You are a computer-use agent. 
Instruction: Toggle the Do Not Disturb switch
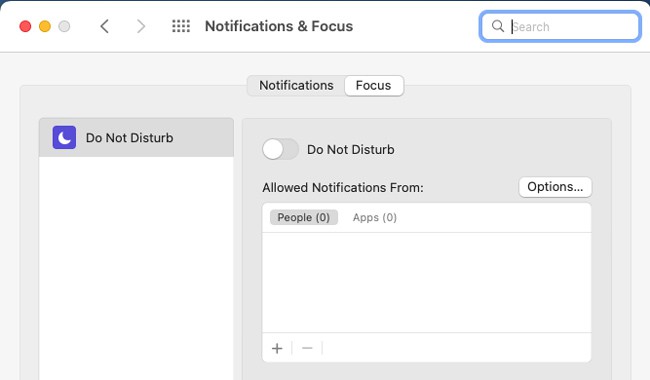(x=280, y=149)
